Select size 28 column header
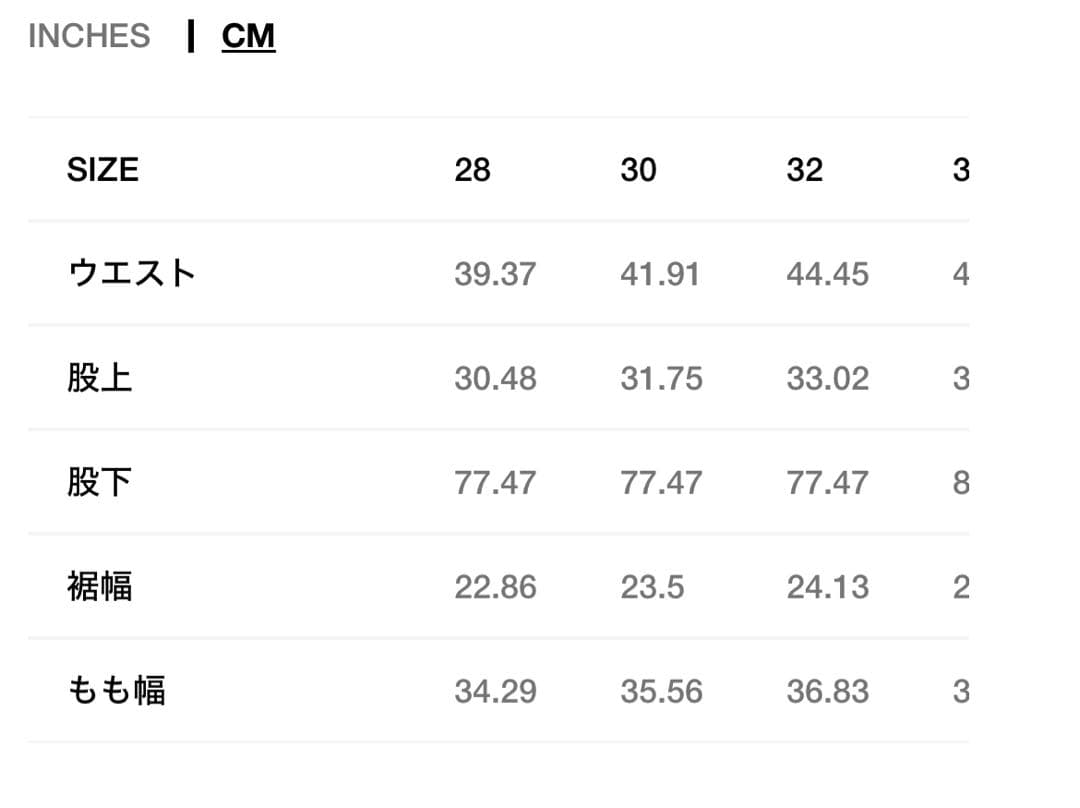The width and height of the screenshot is (1080, 808). point(472,170)
